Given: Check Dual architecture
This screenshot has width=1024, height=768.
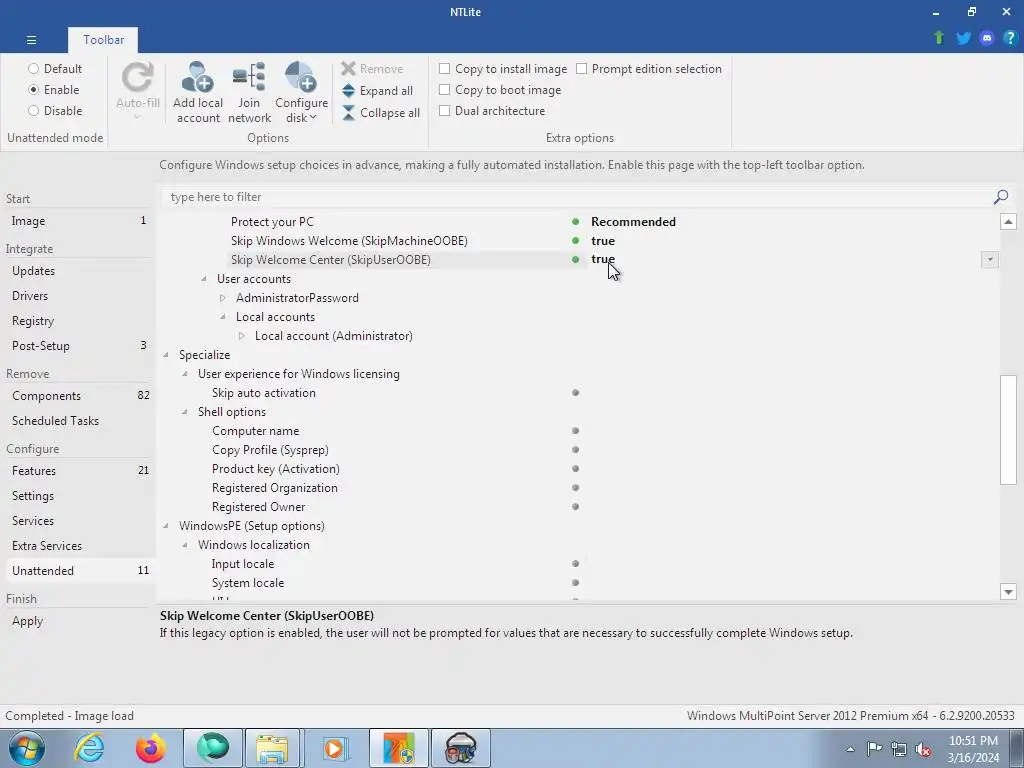Looking at the screenshot, I should [x=492, y=110].
